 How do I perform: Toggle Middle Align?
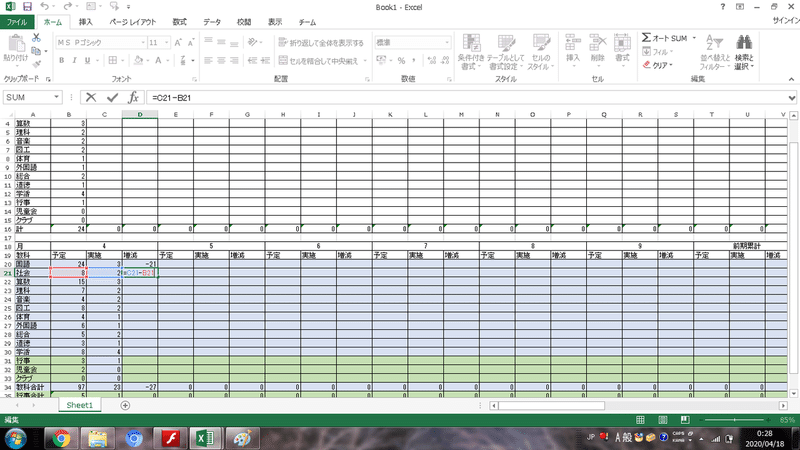(221, 42)
